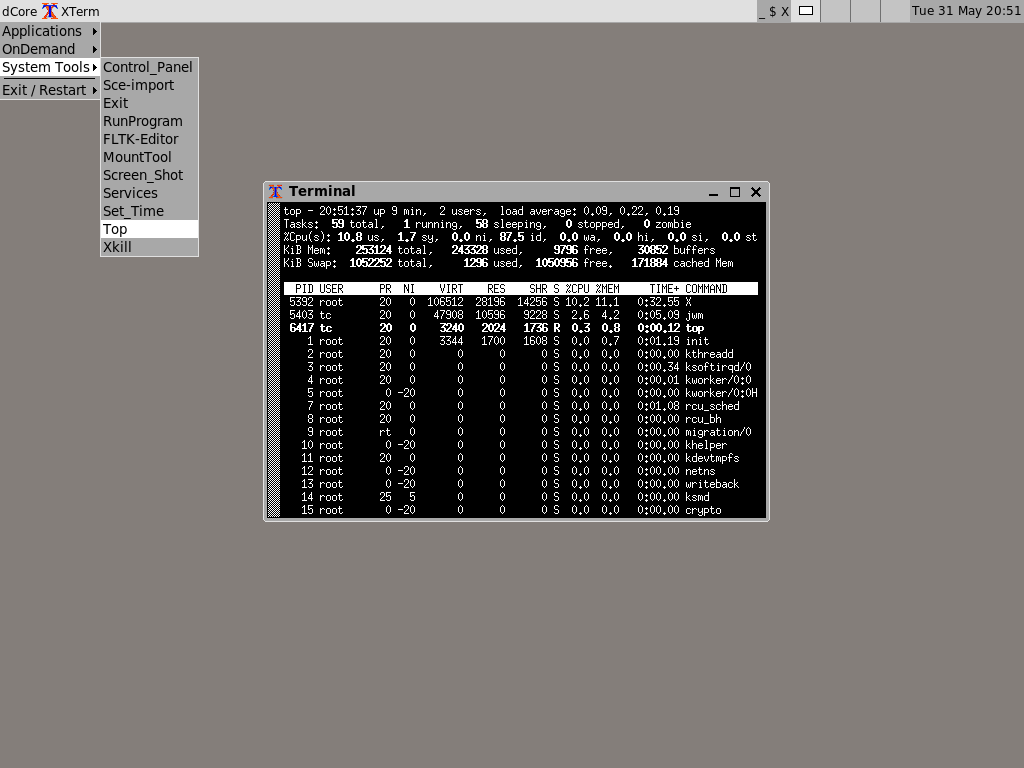1024x768 pixels.
Task: Select Screen_Shot in the System Tools menu
Action: tap(143, 175)
